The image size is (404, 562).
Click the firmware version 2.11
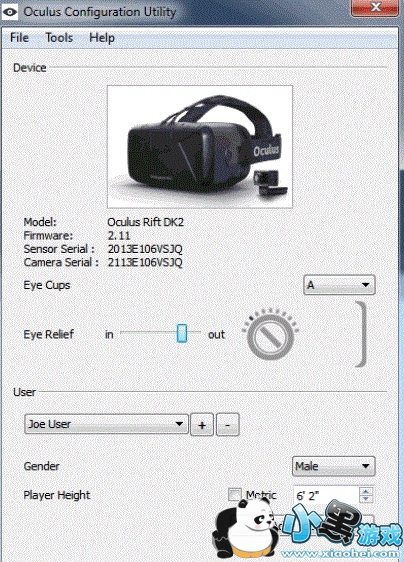(x=119, y=235)
